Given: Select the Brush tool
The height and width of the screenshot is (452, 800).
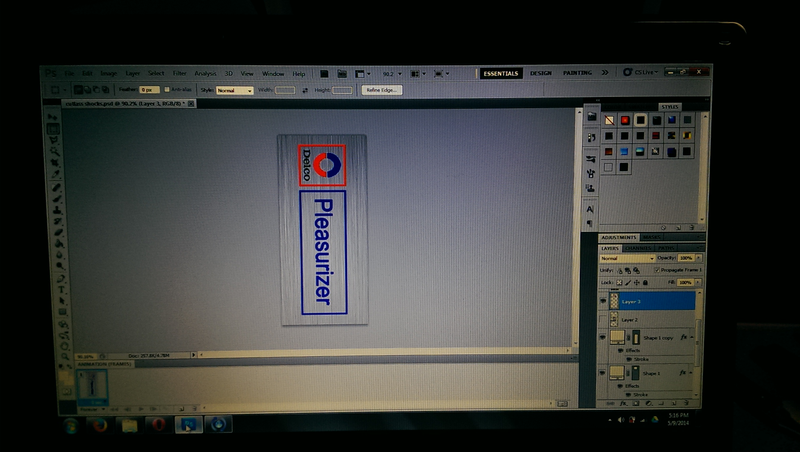Looking at the screenshot, I should [x=57, y=198].
